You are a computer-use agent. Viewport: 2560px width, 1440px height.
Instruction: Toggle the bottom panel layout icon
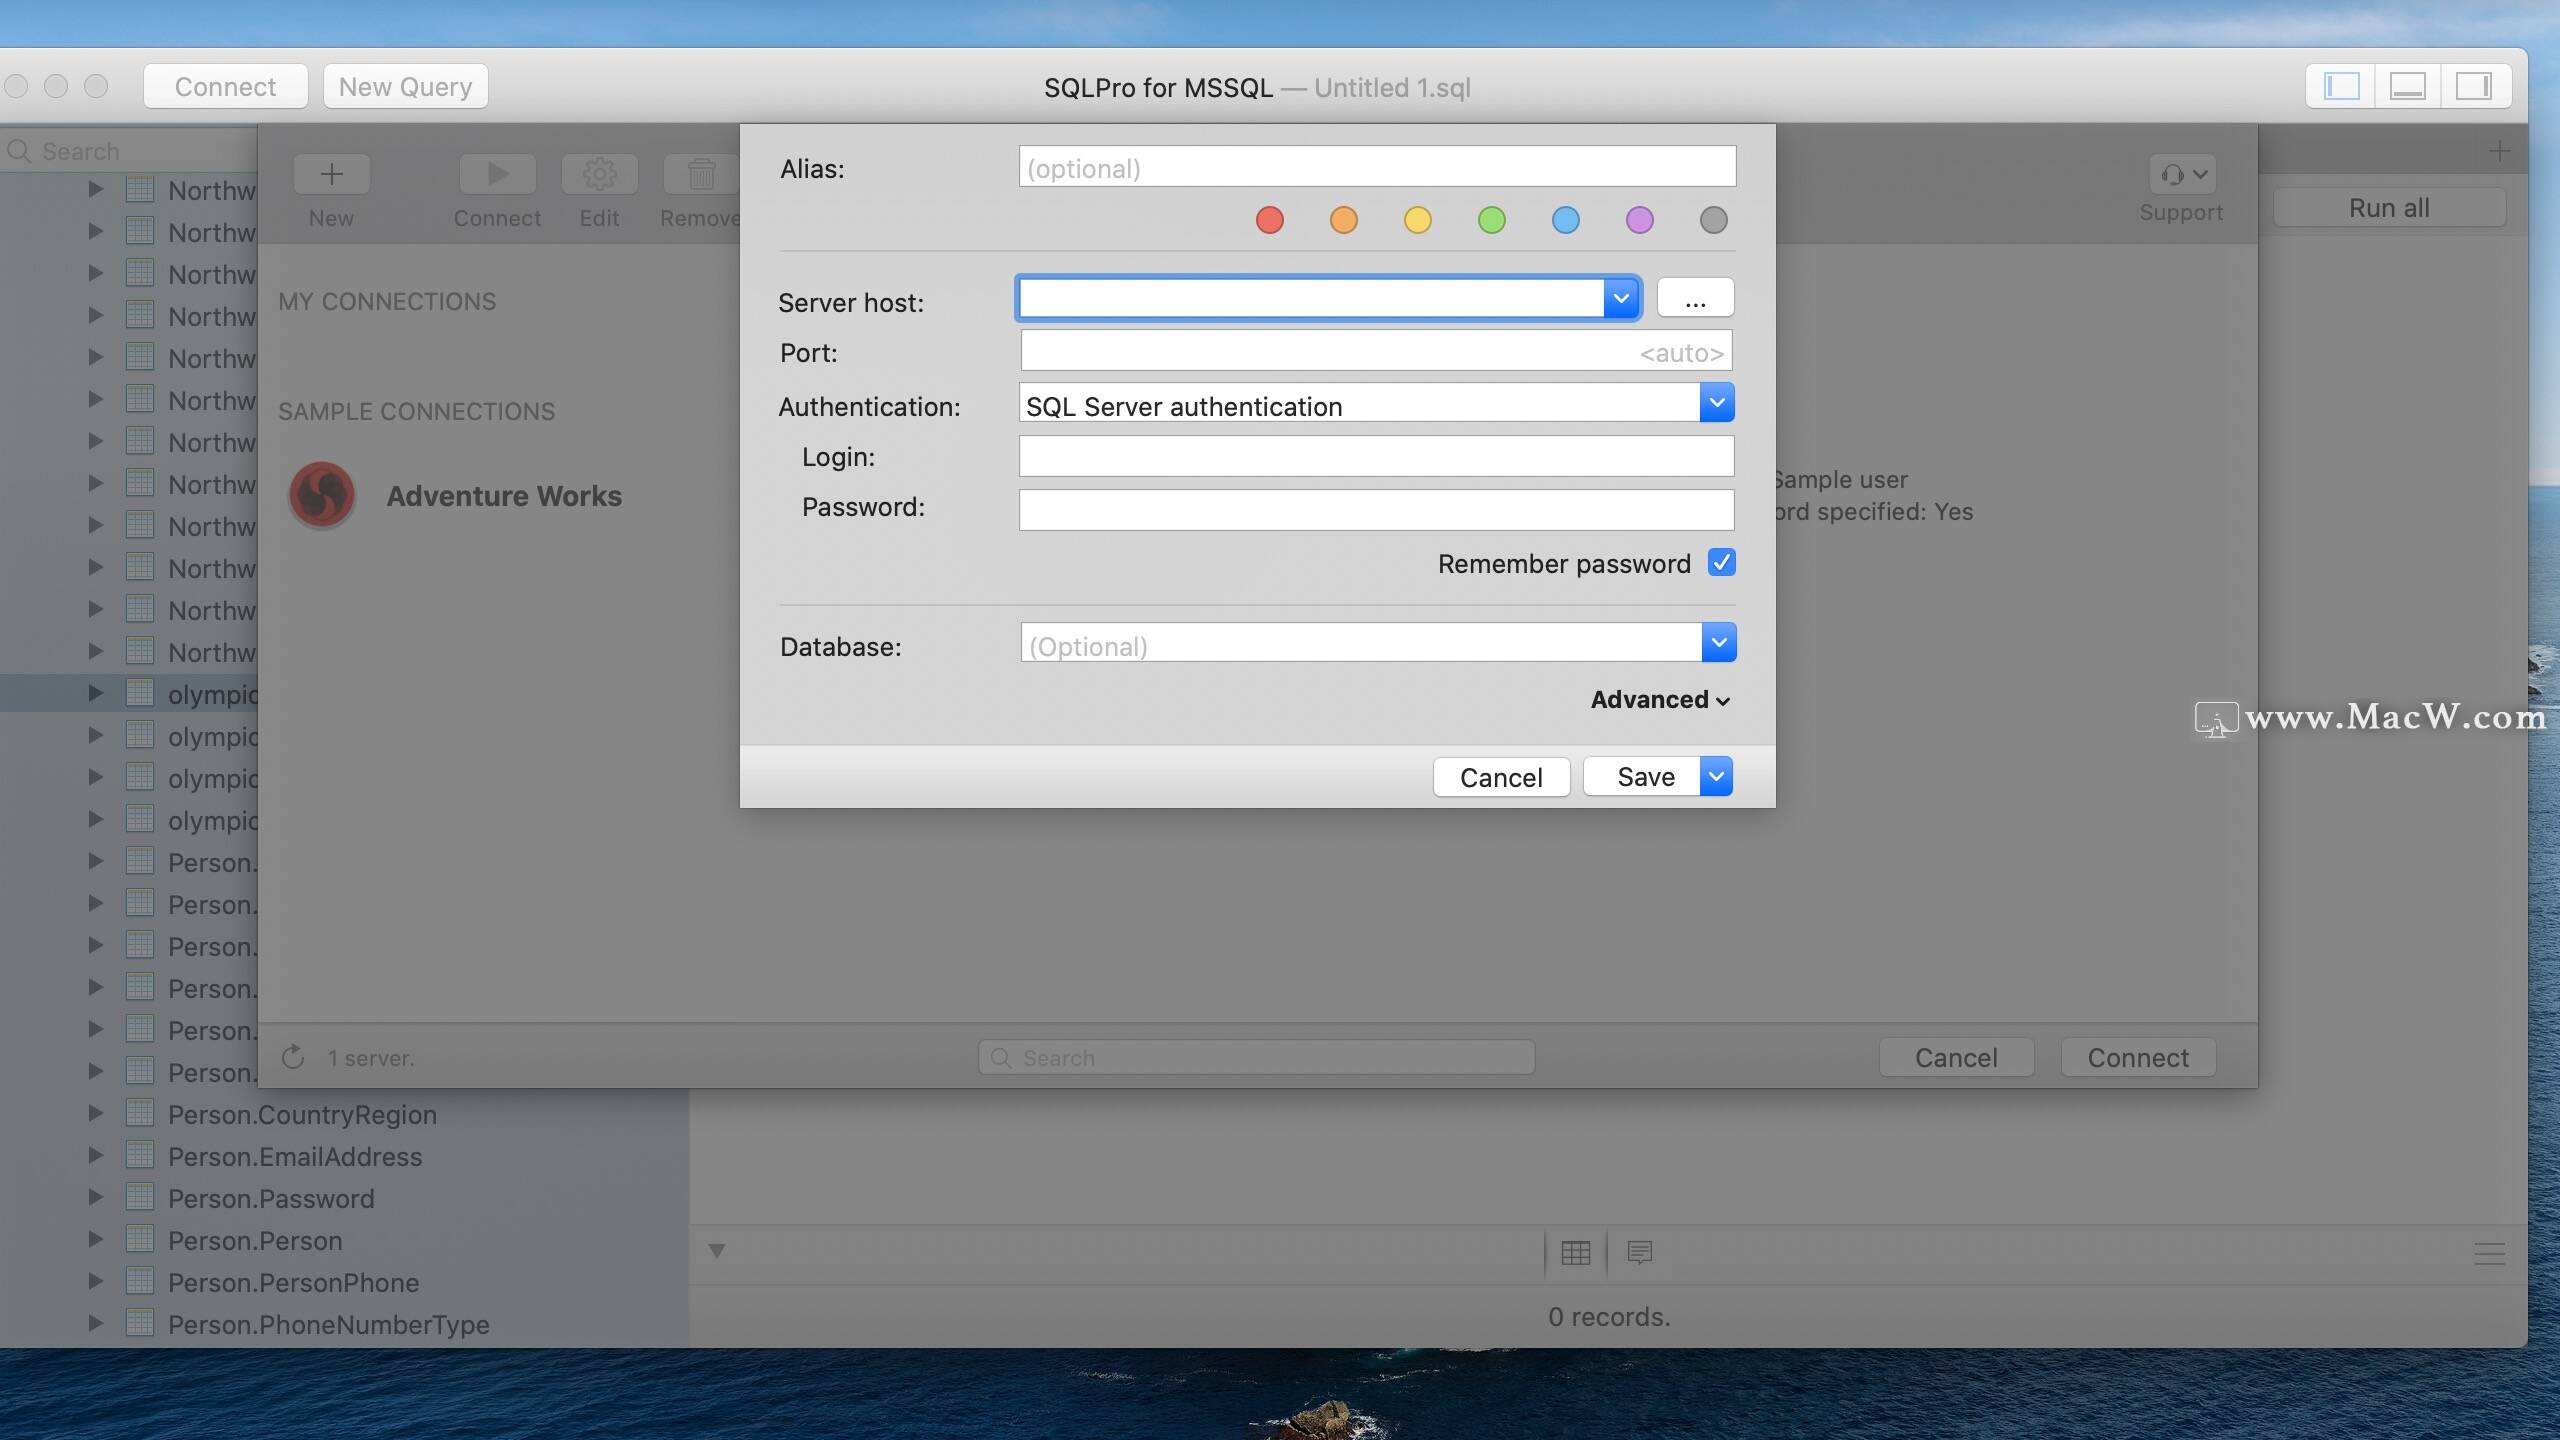click(2407, 87)
